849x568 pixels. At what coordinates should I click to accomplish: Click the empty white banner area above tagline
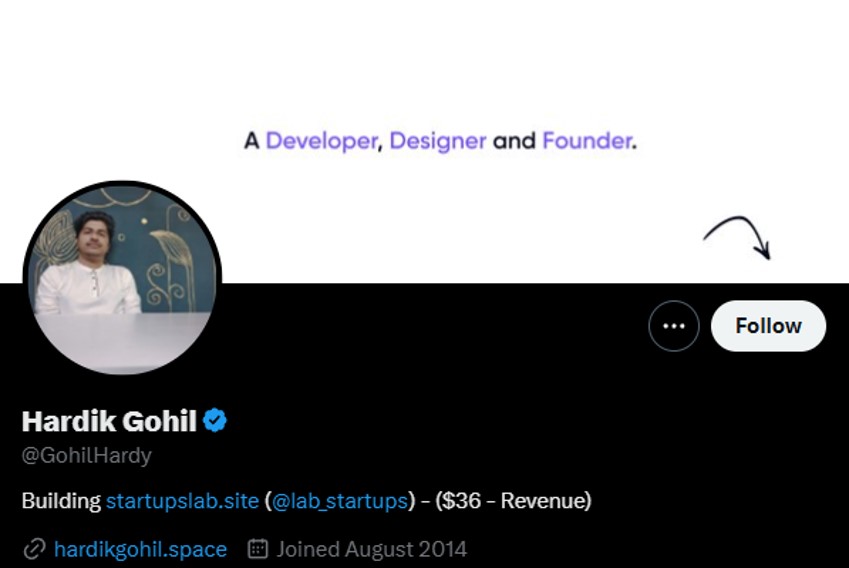pyautogui.click(x=424, y=60)
